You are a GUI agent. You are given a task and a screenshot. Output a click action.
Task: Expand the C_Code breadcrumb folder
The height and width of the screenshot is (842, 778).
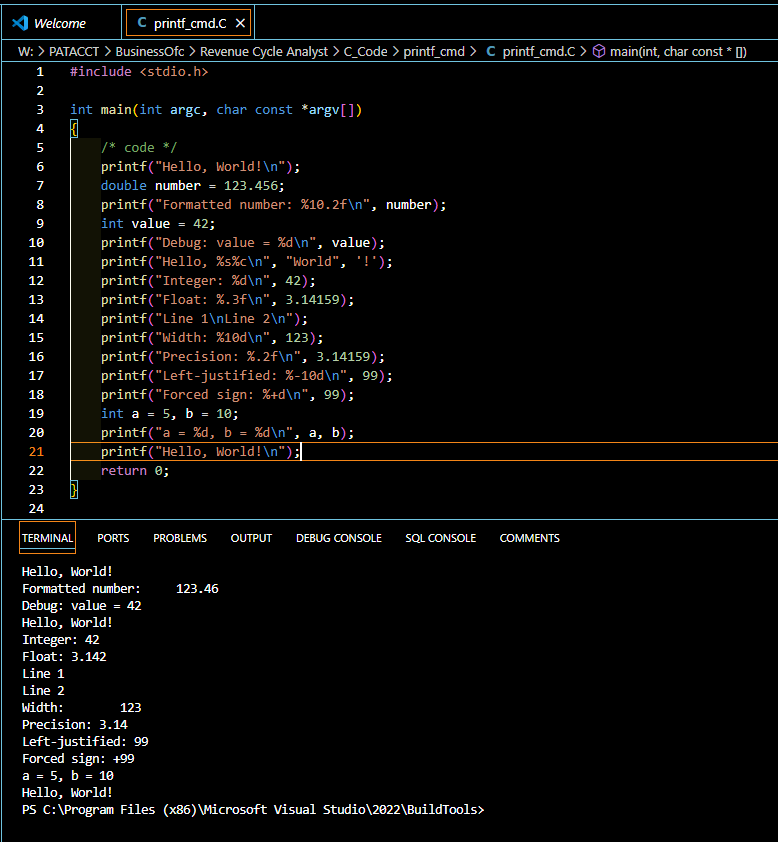coord(365,52)
